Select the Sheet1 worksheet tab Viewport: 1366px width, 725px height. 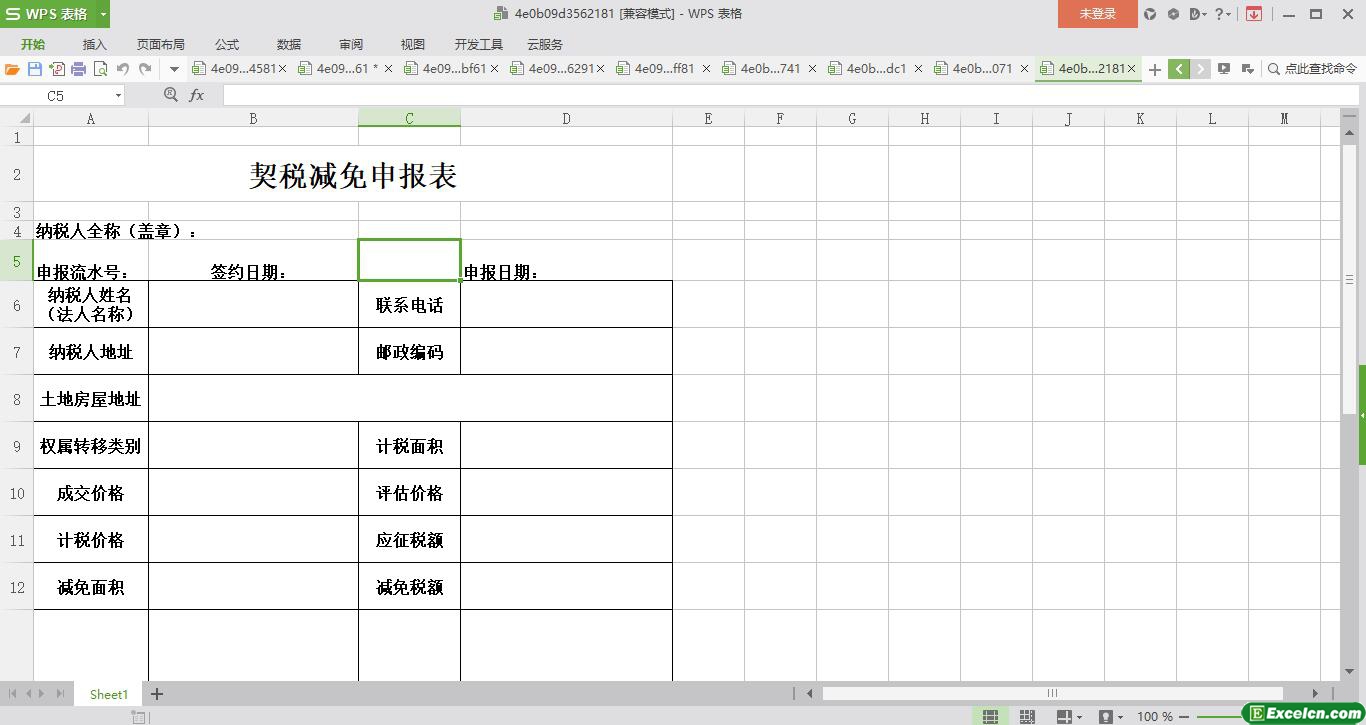coord(109,694)
